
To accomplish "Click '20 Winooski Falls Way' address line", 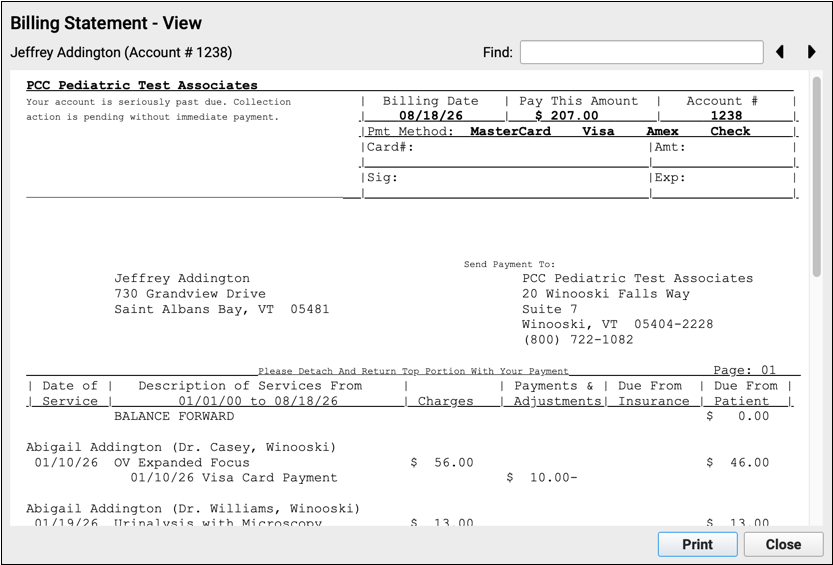I will point(606,294).
